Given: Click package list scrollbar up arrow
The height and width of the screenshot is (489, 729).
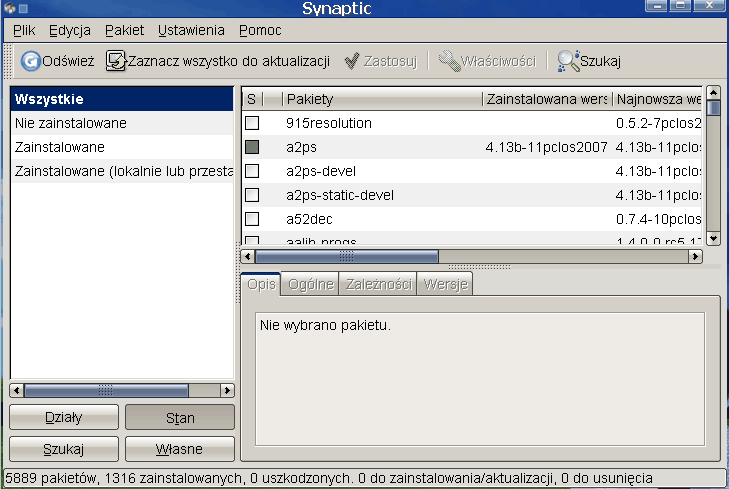Looking at the screenshot, I should [714, 93].
